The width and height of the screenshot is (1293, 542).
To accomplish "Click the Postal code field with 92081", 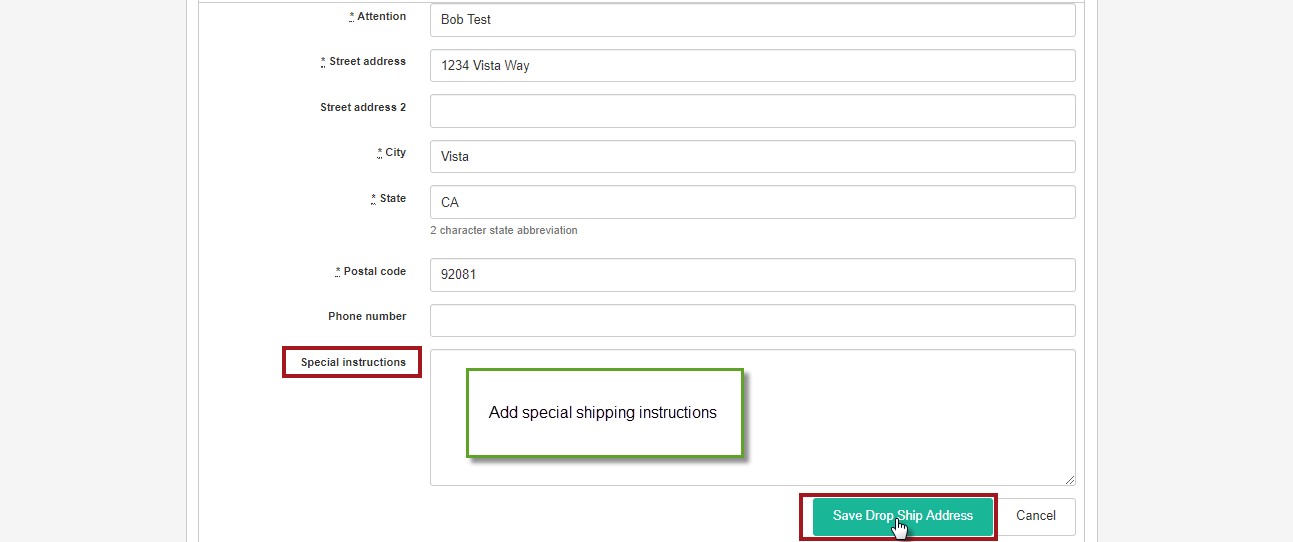I will coord(752,275).
